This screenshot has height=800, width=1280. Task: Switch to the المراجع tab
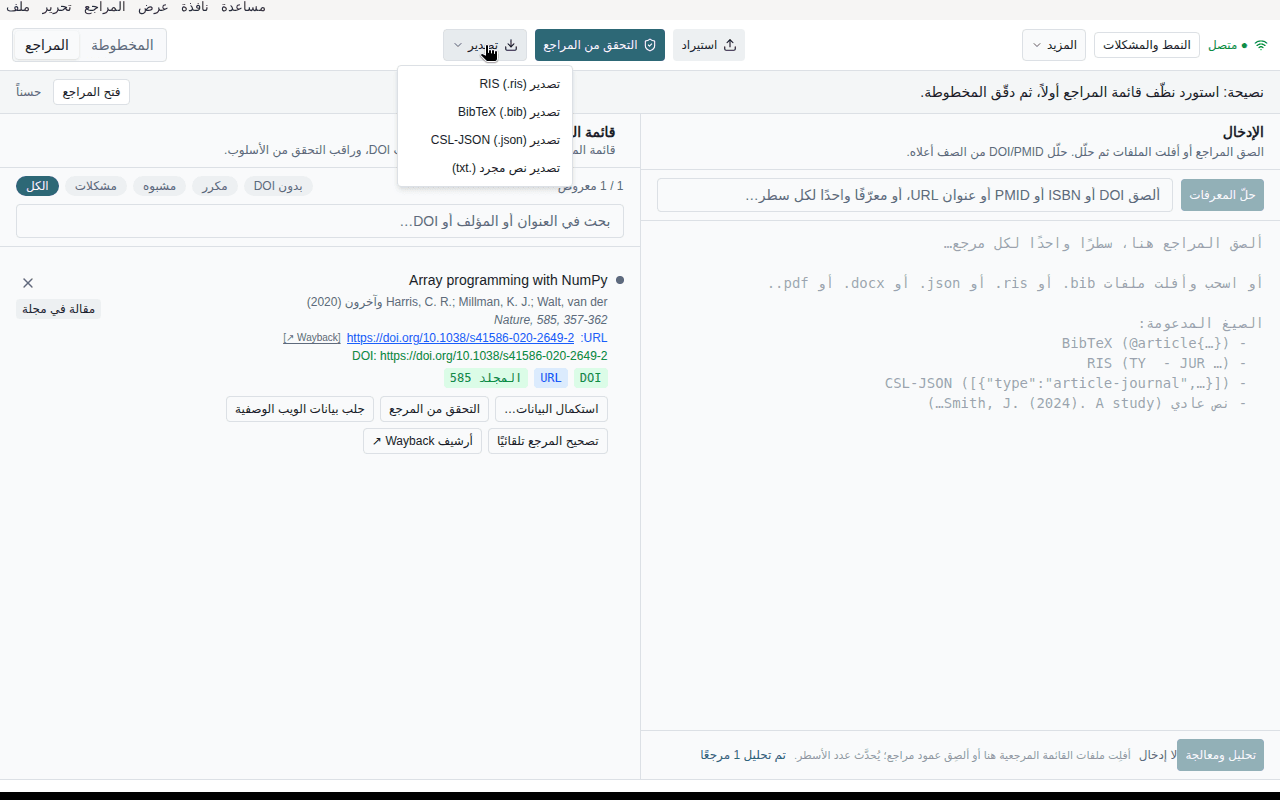click(x=47, y=45)
